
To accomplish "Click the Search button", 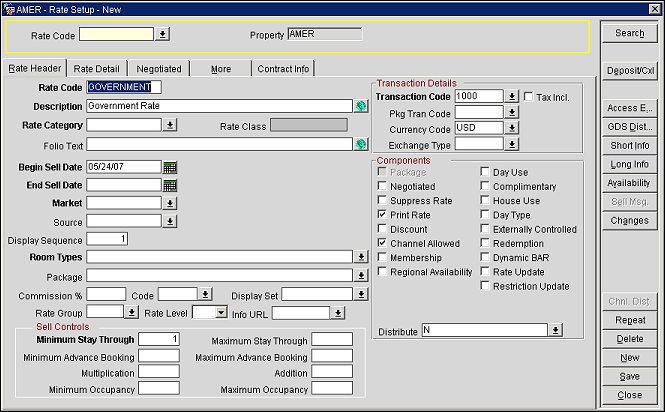I will click(629, 33).
